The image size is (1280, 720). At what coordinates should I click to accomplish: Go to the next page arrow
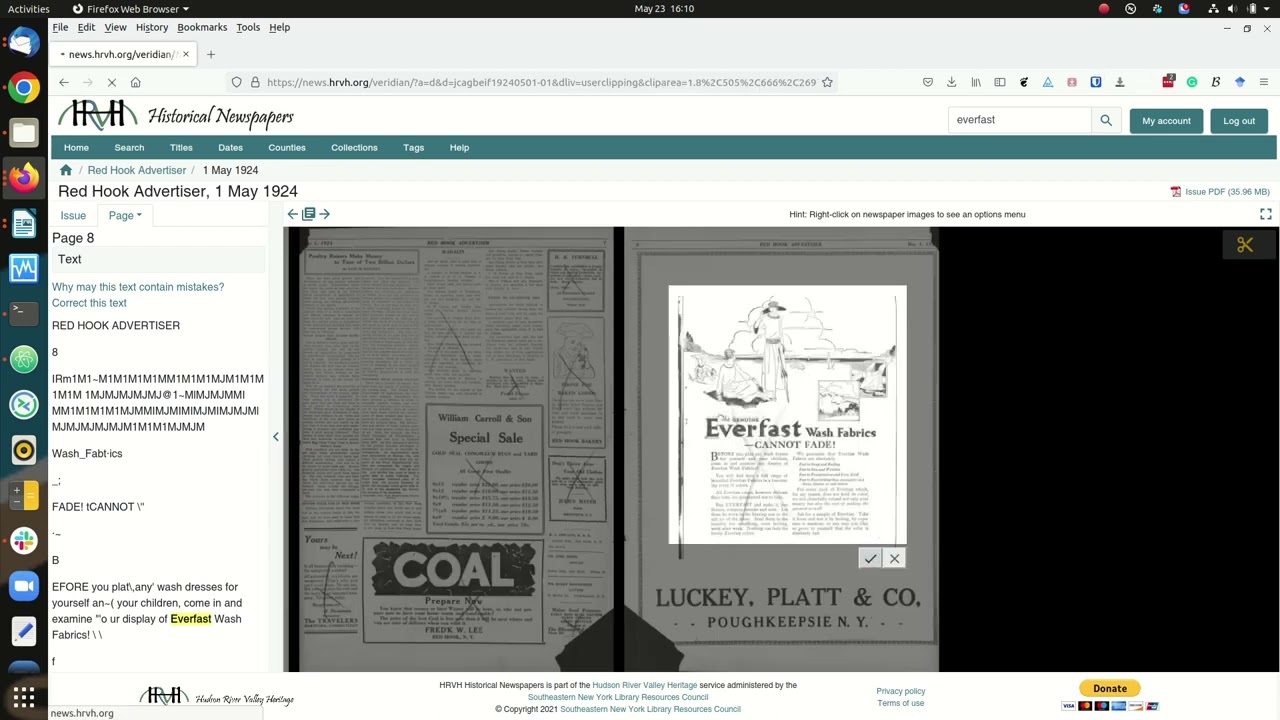pyautogui.click(x=324, y=214)
